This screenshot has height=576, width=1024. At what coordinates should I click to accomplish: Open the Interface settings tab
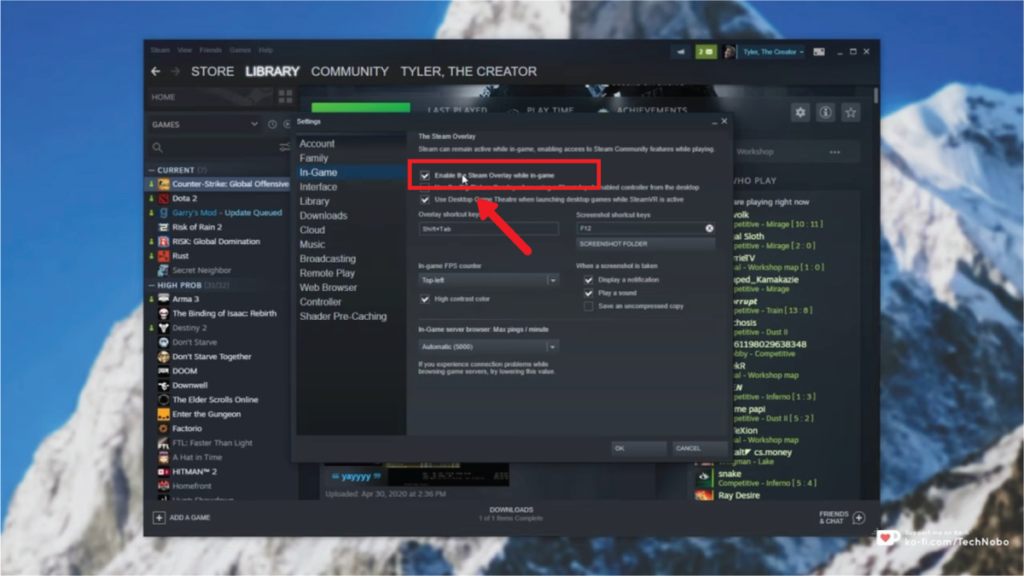pos(318,187)
